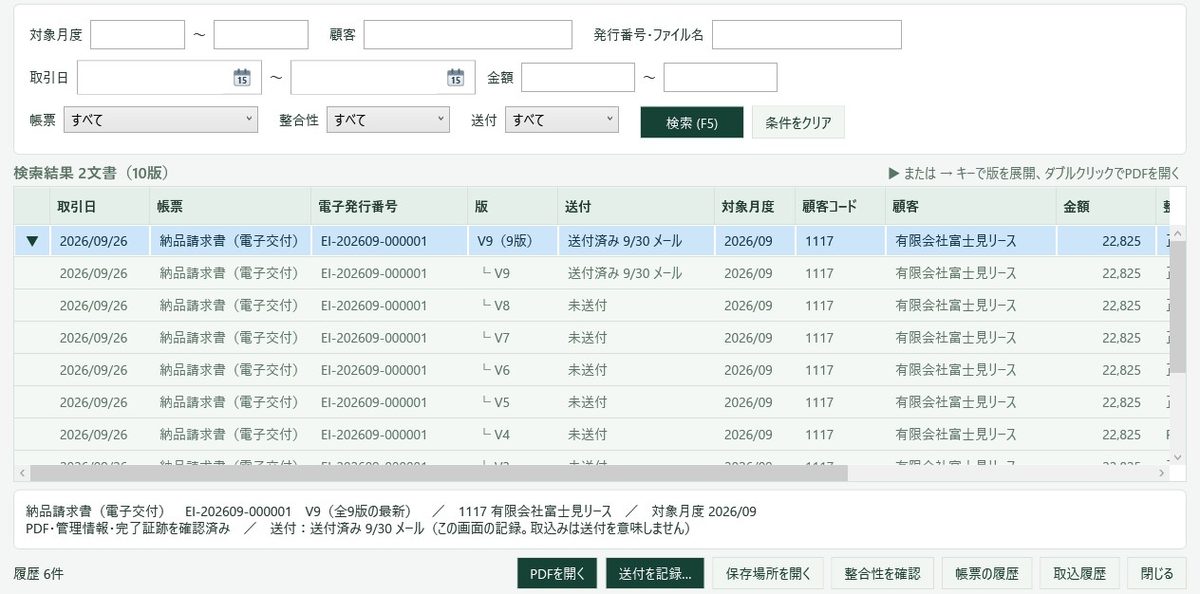
Task: Click 帳票の履歴 button
Action: click(987, 574)
